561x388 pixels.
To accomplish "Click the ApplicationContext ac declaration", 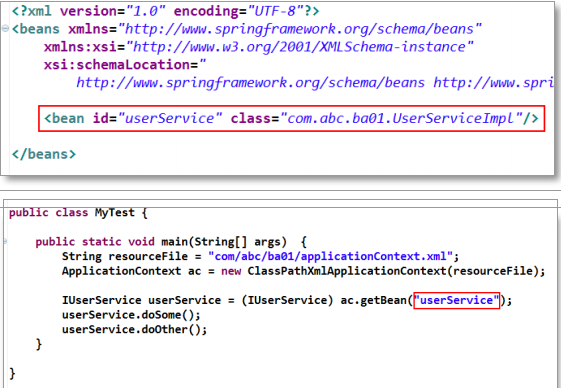I will click(x=131, y=271).
